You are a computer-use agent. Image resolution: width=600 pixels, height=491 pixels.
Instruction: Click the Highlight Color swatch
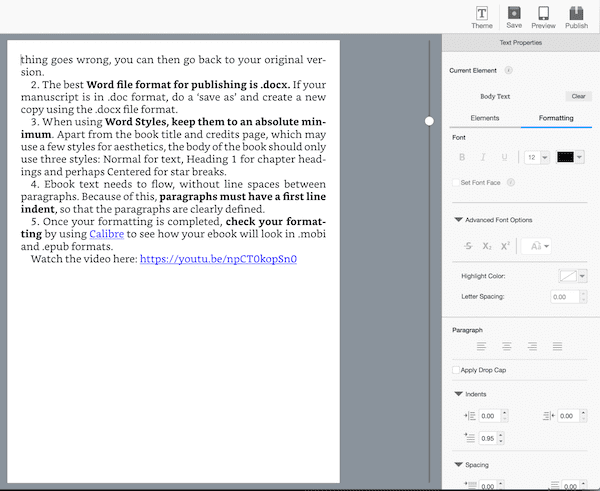coord(568,276)
